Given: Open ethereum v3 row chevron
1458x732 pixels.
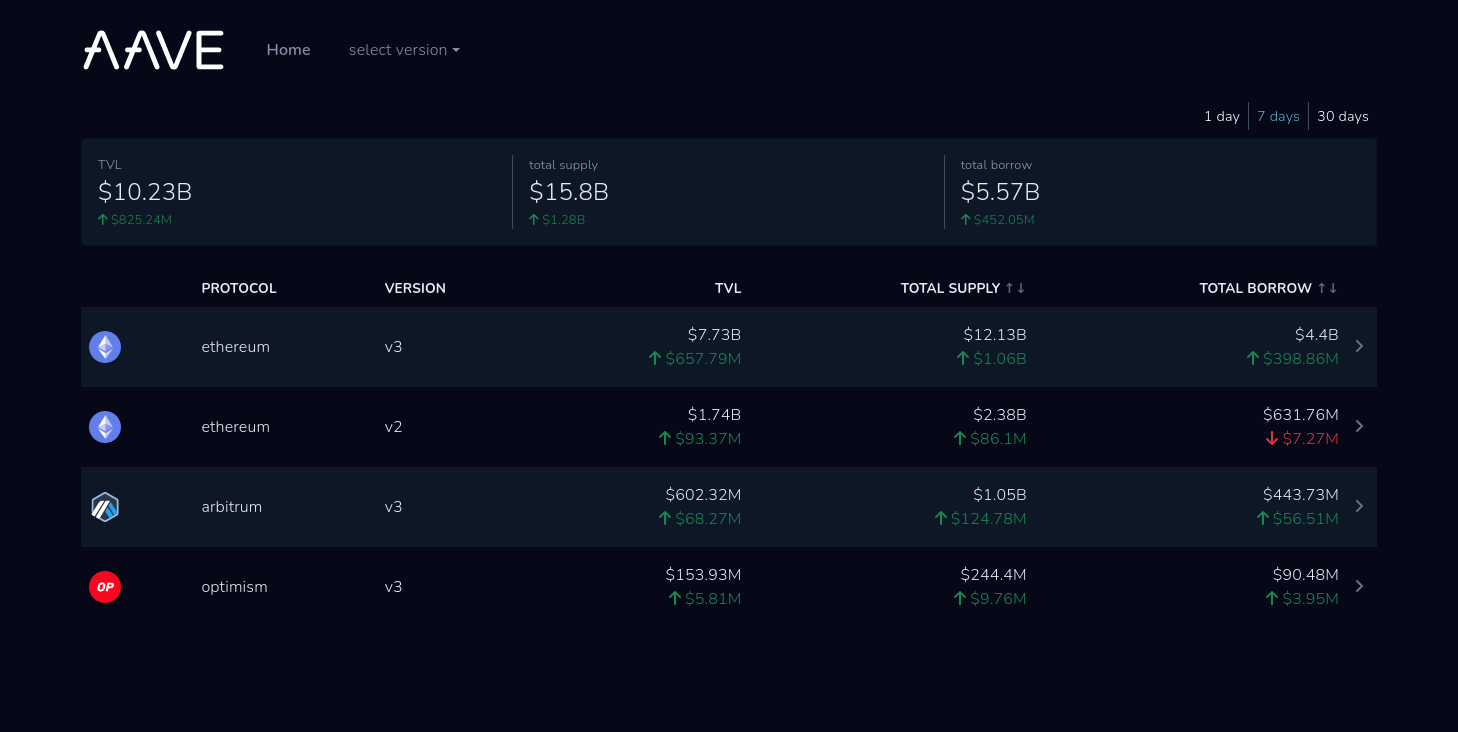Looking at the screenshot, I should [x=1359, y=346].
